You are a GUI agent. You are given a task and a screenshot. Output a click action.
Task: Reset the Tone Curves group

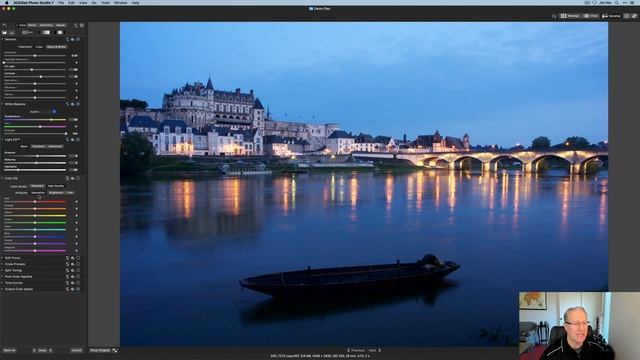point(68,283)
